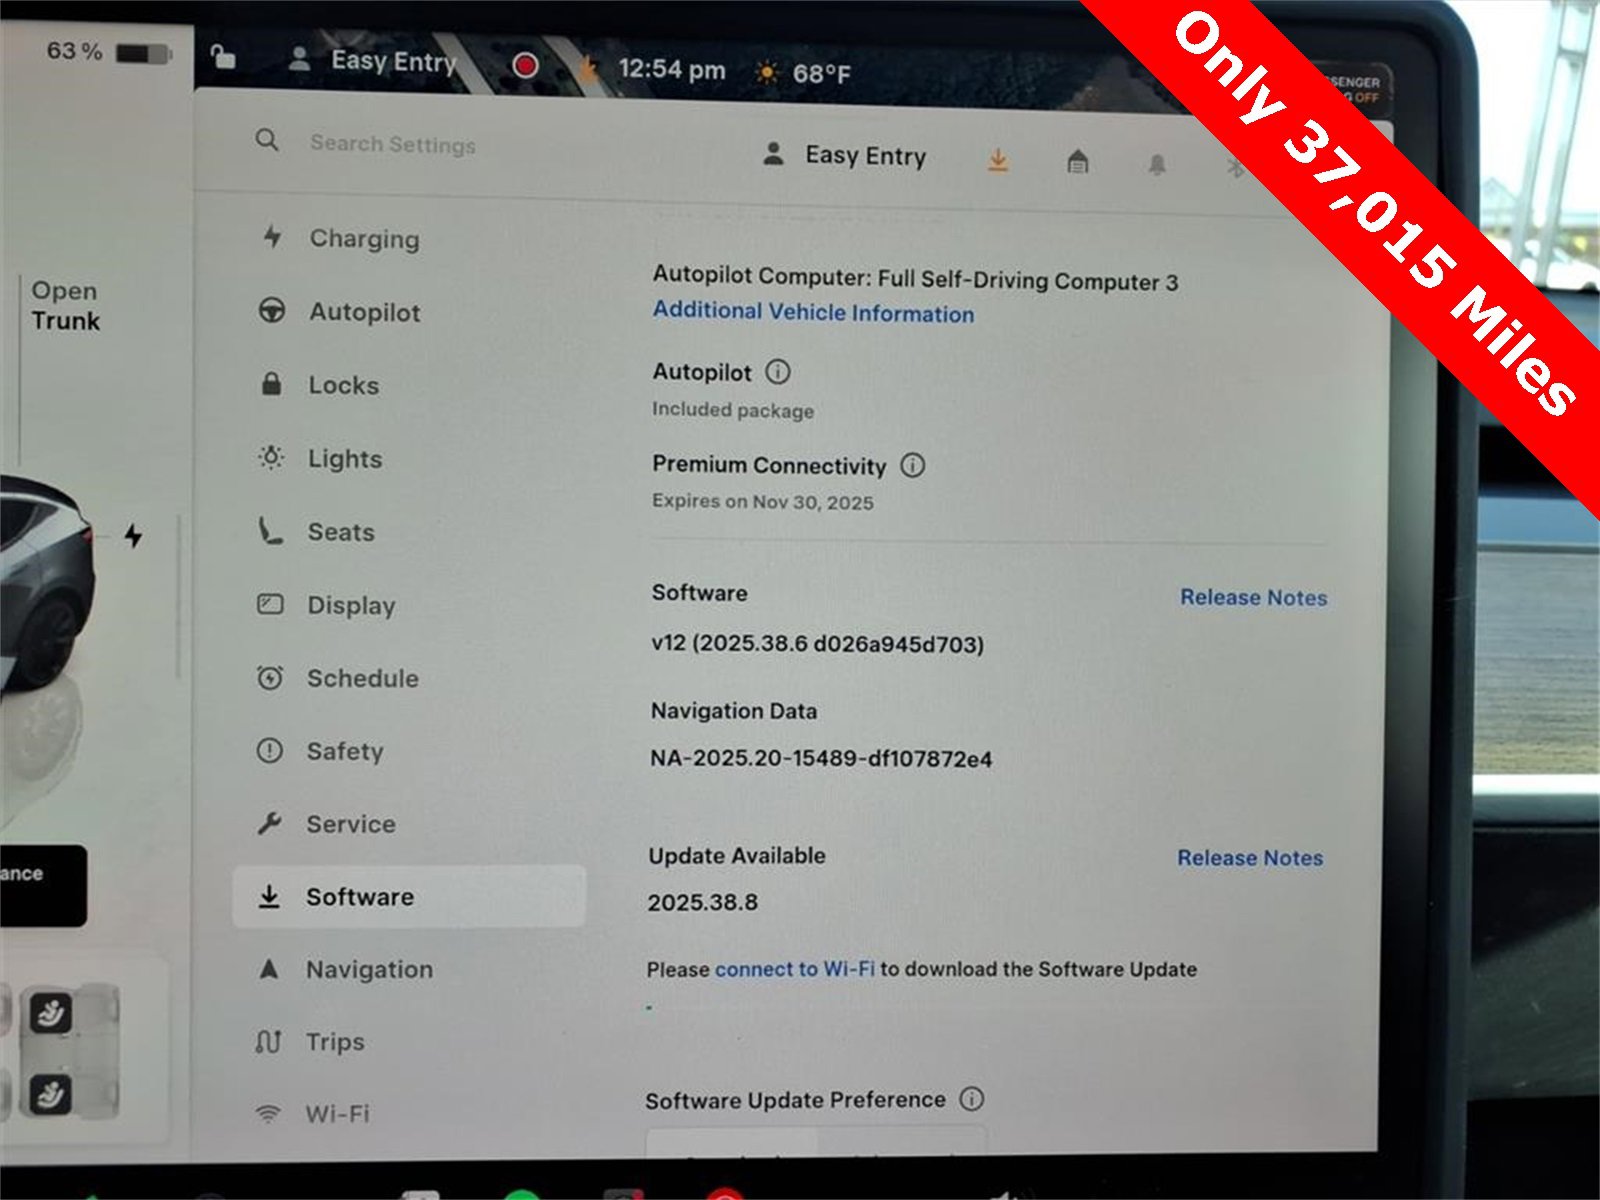
Task: Tap Open Trunk on car view
Action: coord(65,306)
